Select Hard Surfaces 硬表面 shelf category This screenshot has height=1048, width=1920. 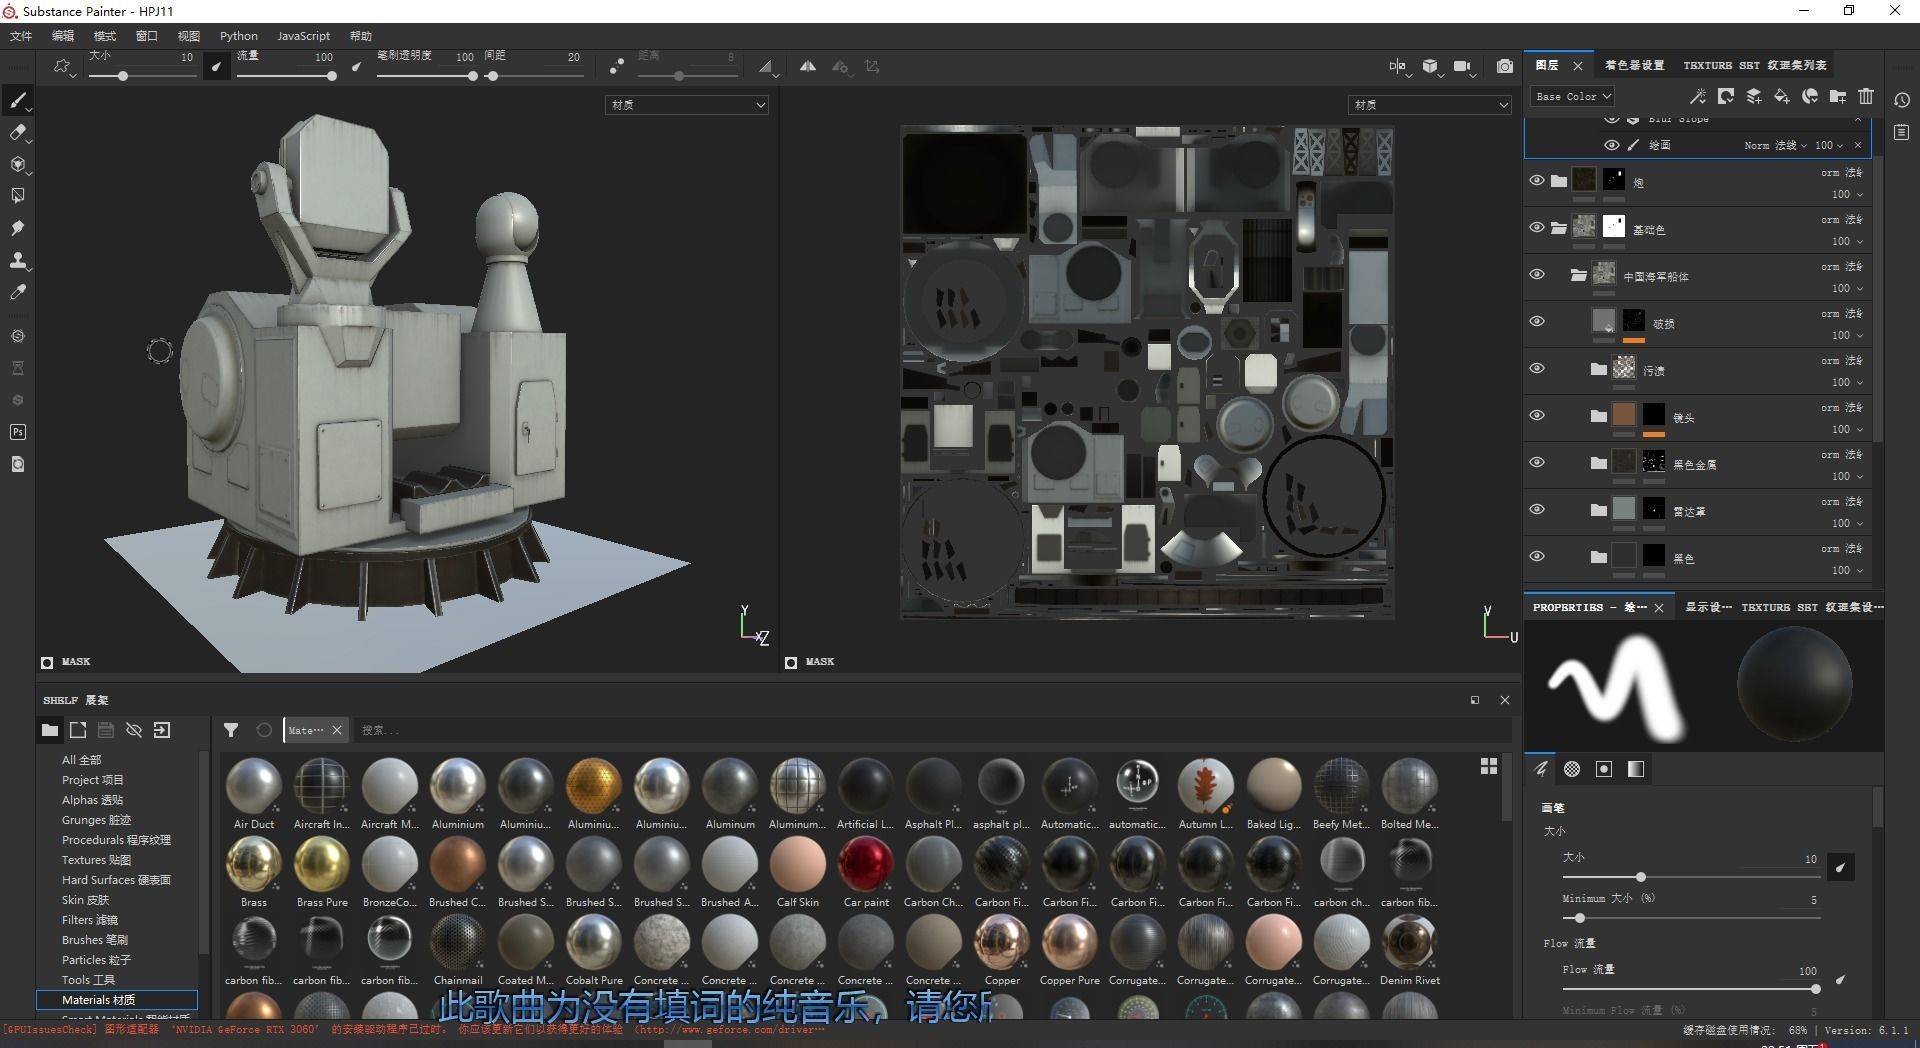(x=116, y=880)
